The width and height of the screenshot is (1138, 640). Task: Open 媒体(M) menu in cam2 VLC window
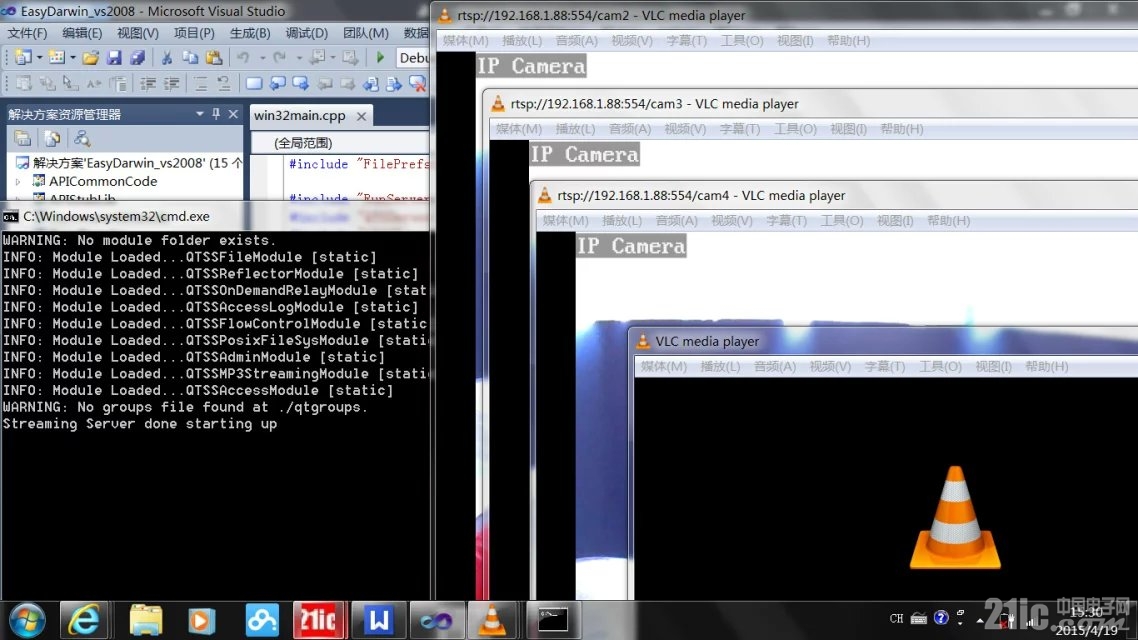[465, 41]
